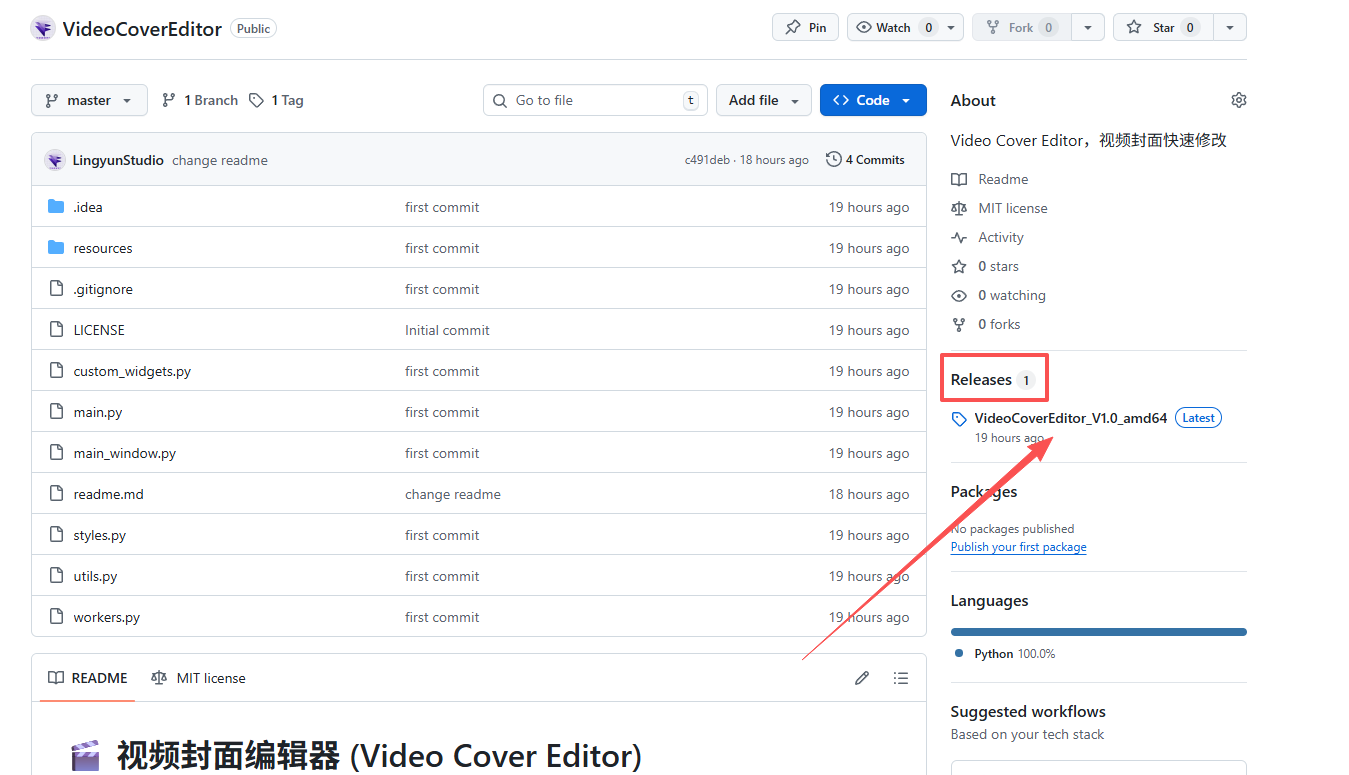Click the About settings gear icon

click(x=1239, y=100)
